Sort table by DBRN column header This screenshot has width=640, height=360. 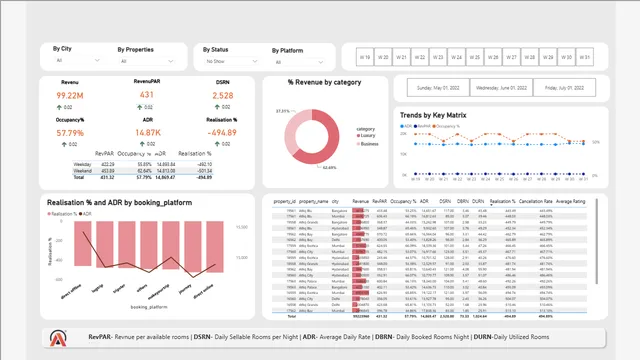point(462,201)
